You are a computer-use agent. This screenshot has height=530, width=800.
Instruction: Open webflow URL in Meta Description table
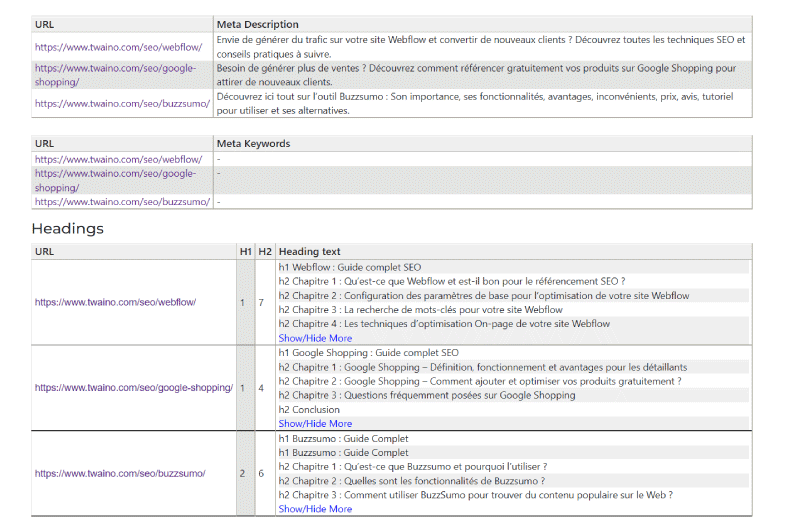[118, 47]
